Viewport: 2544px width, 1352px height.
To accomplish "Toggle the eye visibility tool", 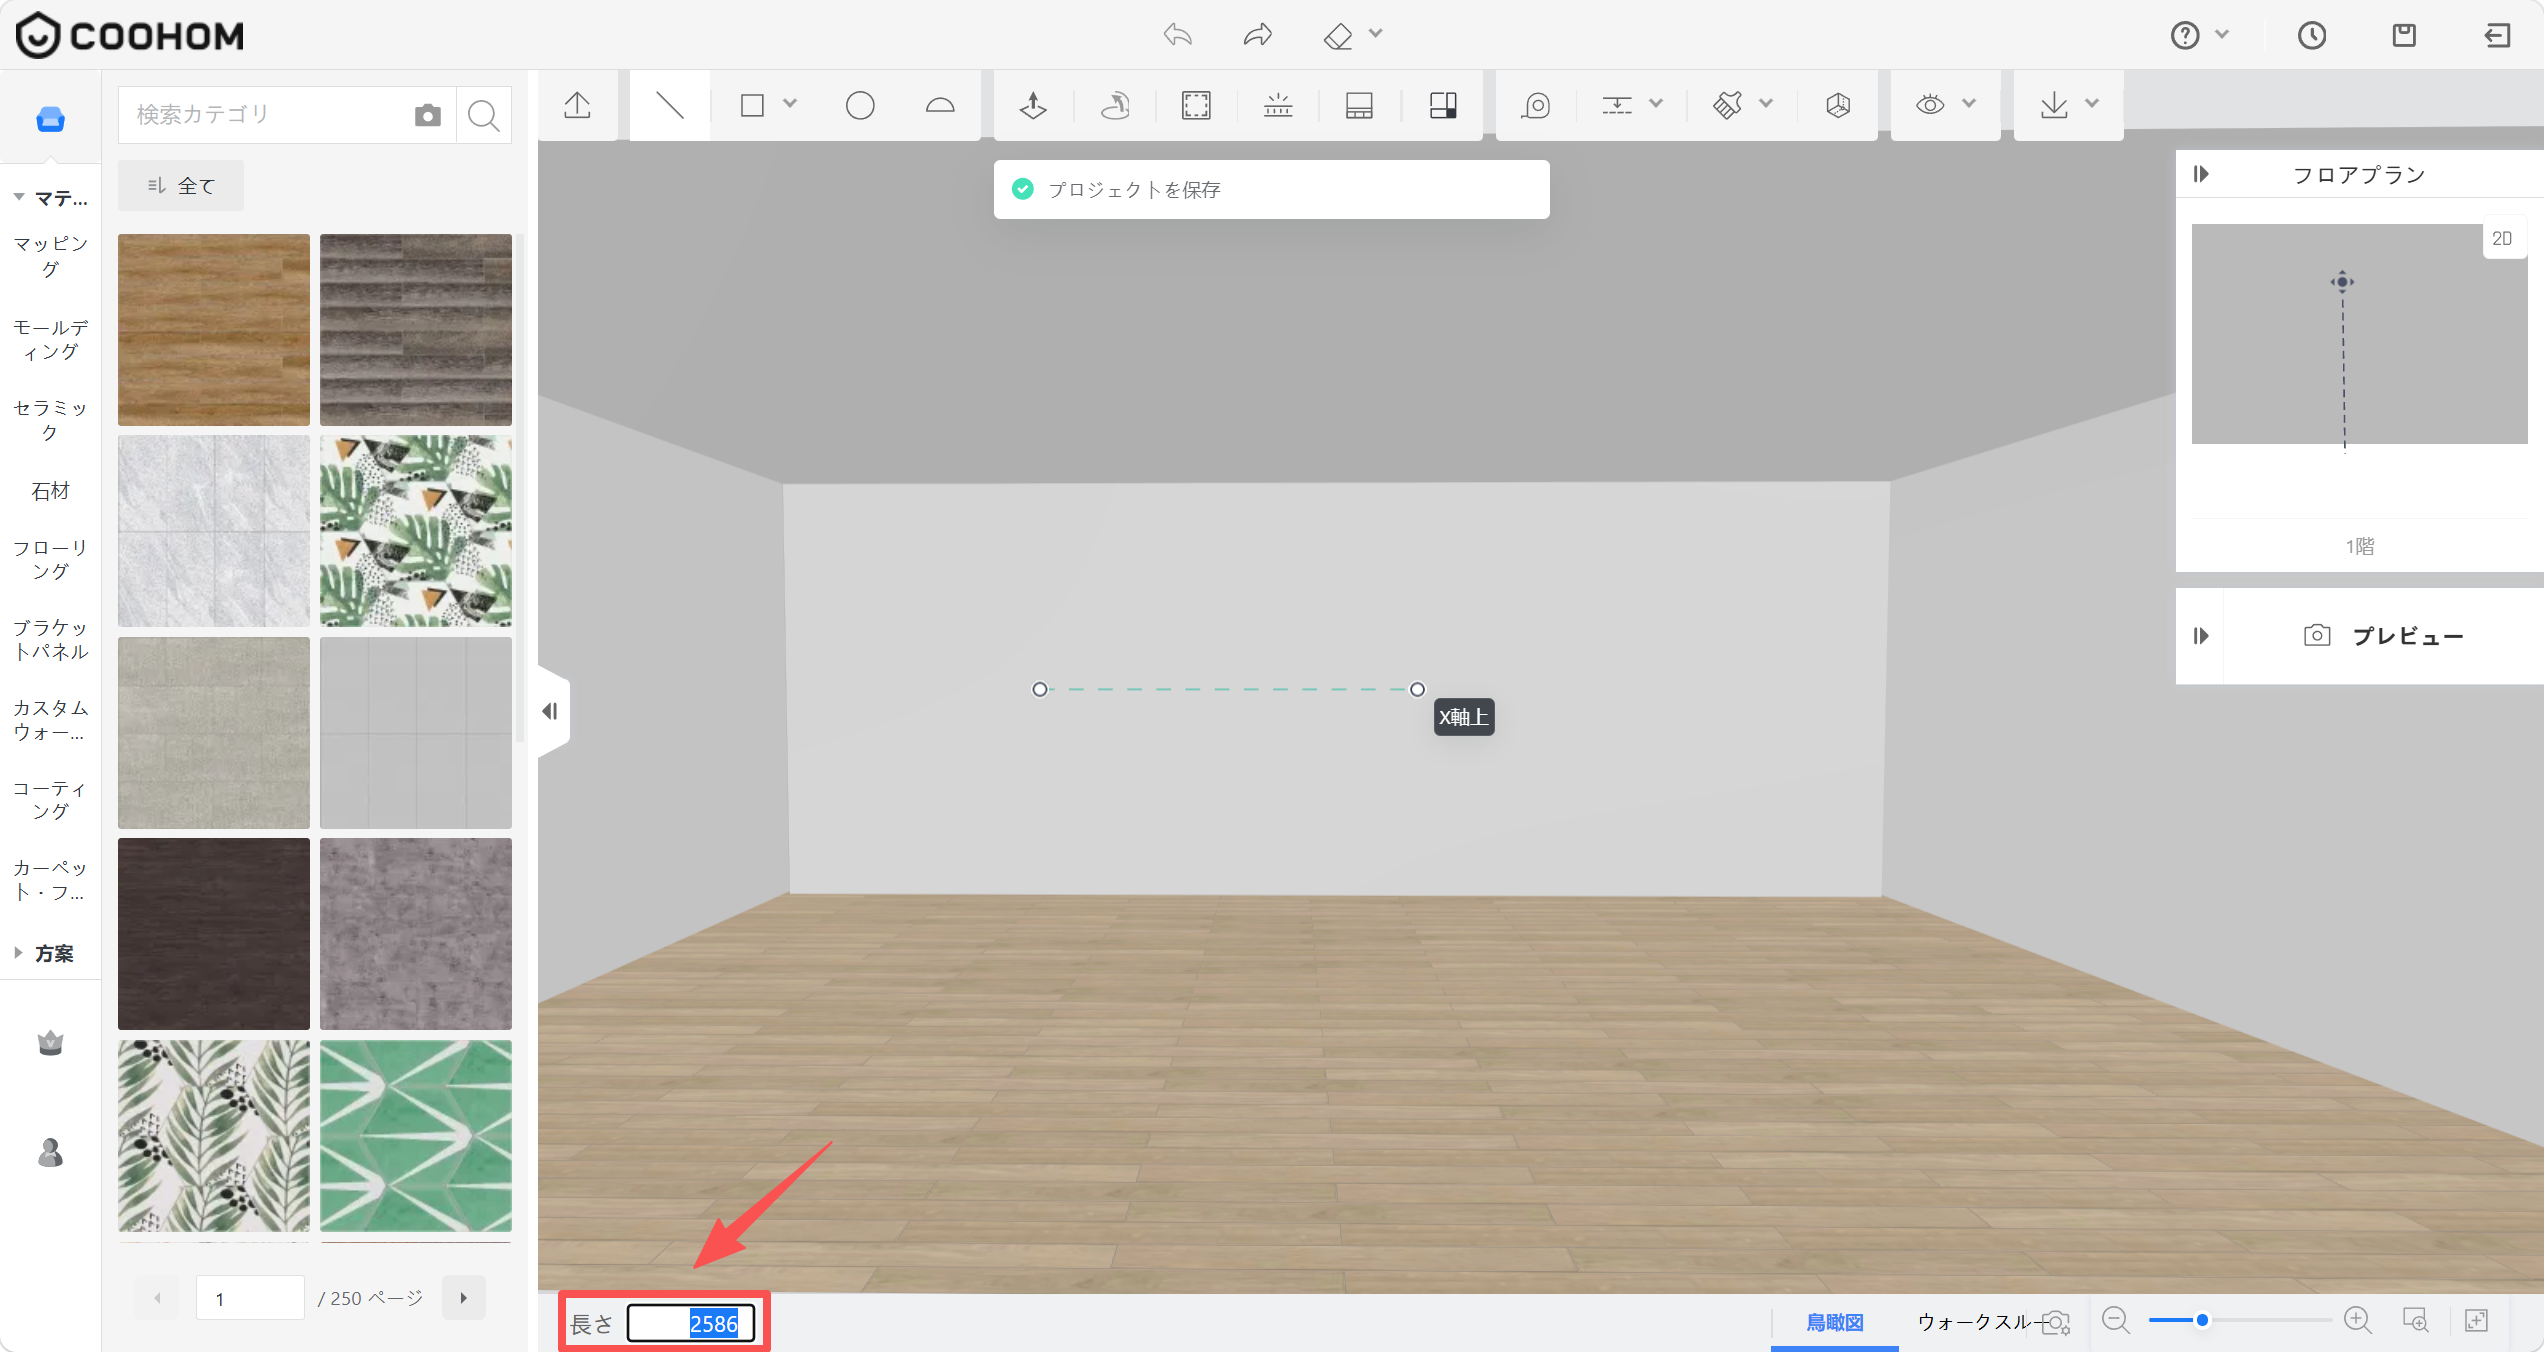I will (1931, 105).
